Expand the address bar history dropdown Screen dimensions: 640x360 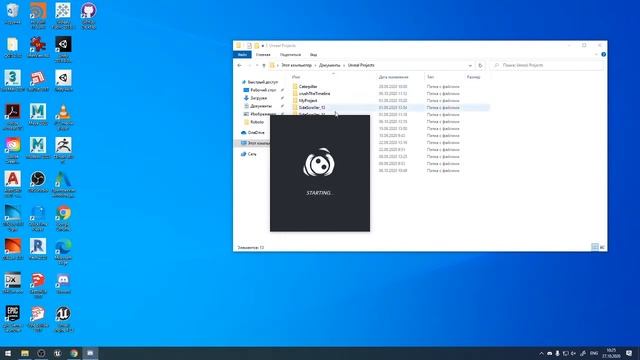pos(470,65)
